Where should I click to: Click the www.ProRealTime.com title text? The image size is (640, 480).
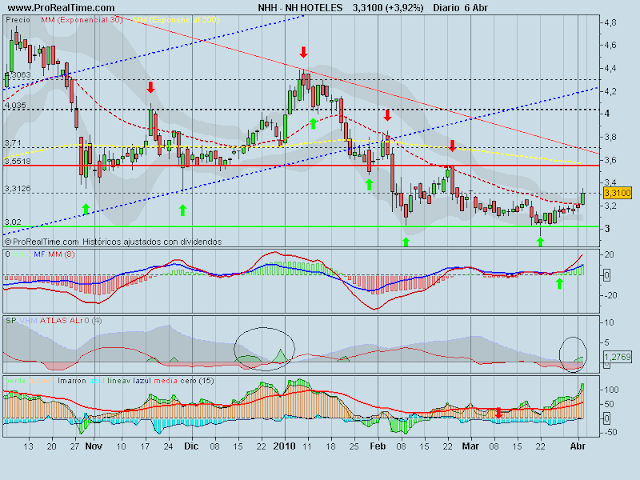click(x=61, y=8)
